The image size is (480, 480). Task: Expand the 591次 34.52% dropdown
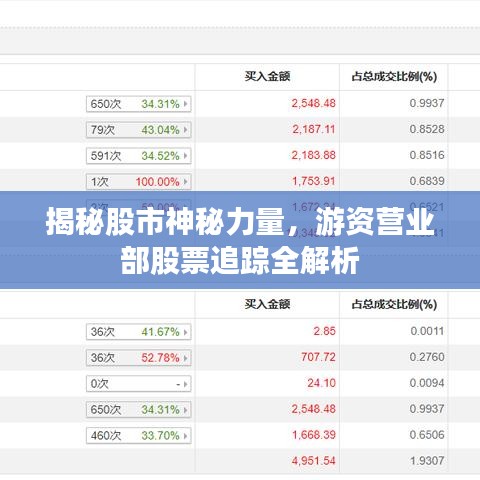click(138, 156)
